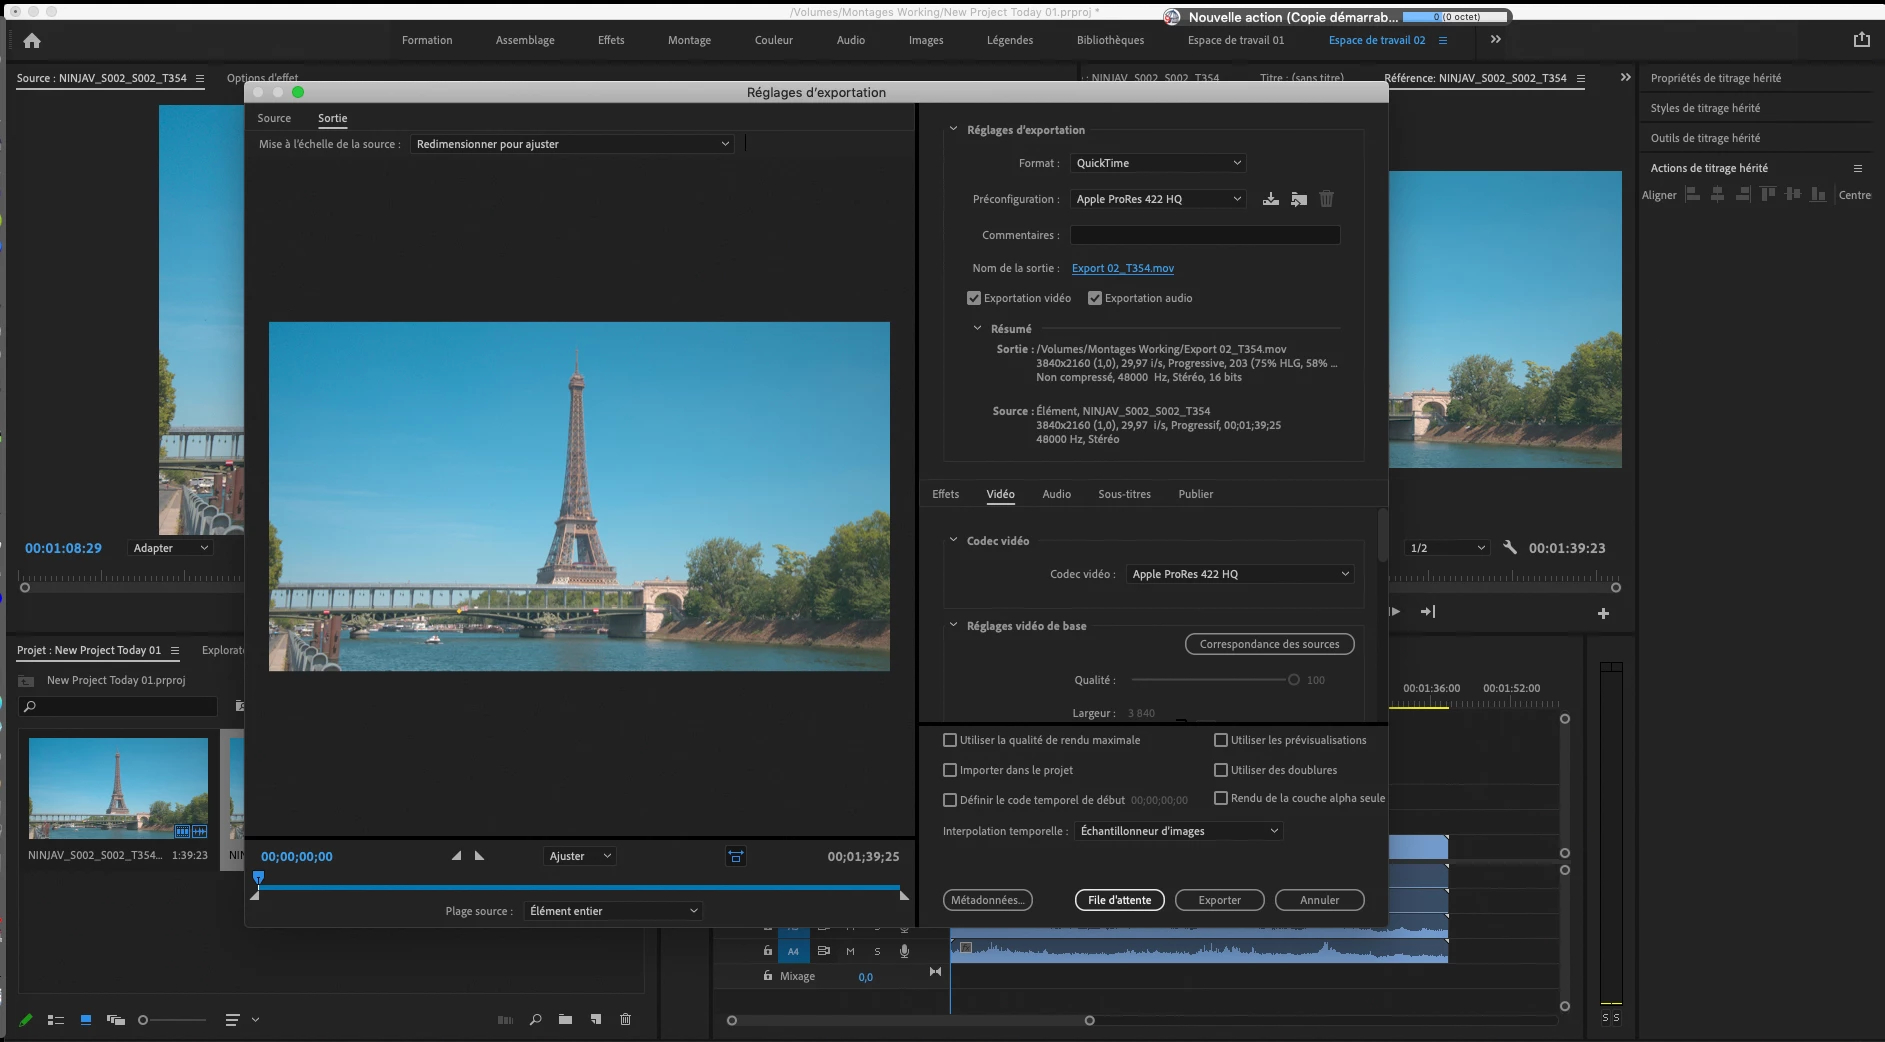Click the Exporter button
Image resolution: width=1885 pixels, height=1042 pixels.
pyautogui.click(x=1219, y=900)
